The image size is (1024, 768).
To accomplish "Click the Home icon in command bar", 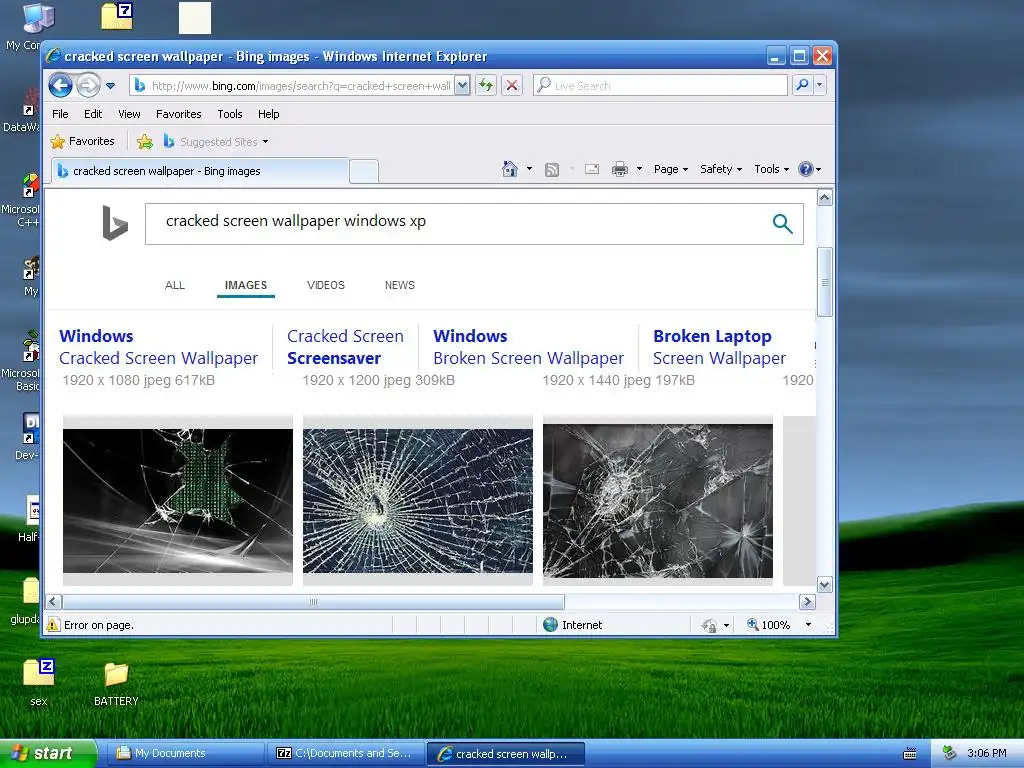I will click(x=509, y=169).
